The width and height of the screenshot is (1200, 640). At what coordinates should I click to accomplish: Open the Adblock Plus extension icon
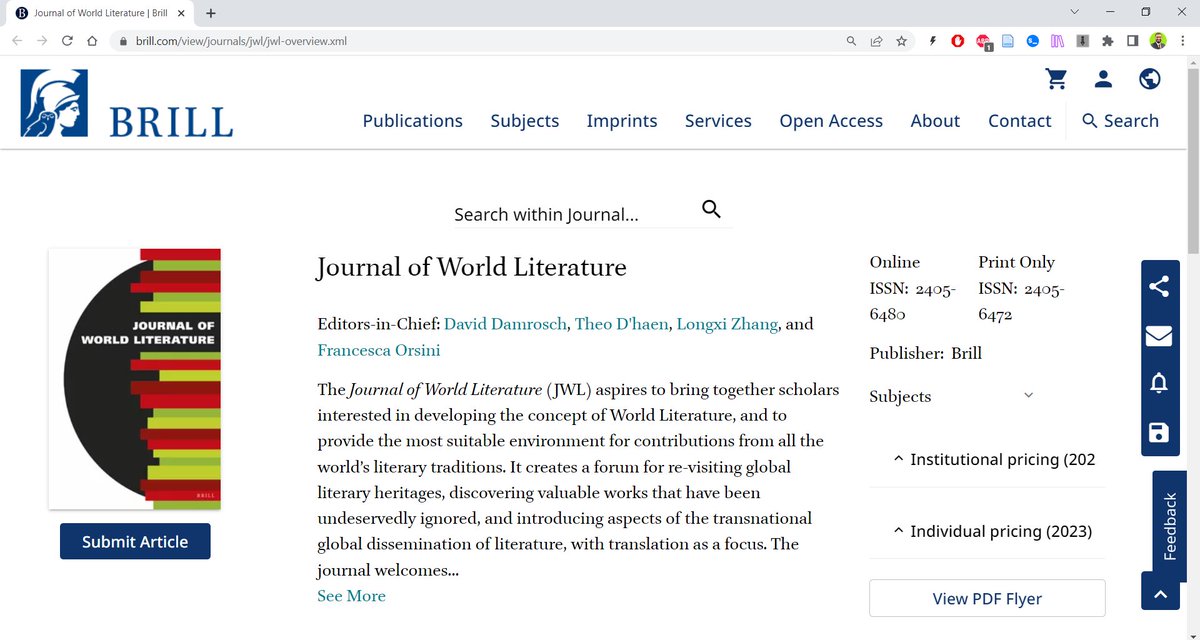(983, 42)
